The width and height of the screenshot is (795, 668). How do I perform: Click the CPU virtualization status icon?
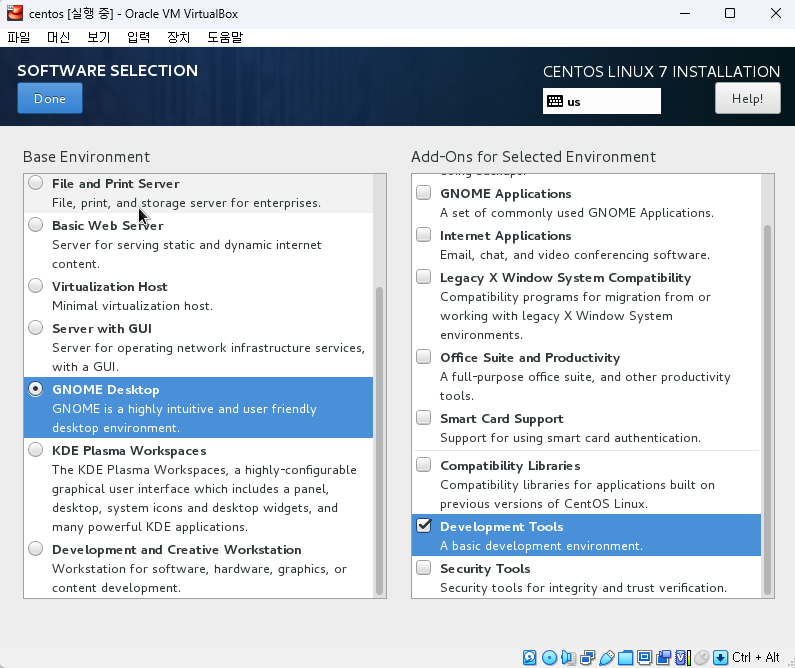click(x=682, y=657)
